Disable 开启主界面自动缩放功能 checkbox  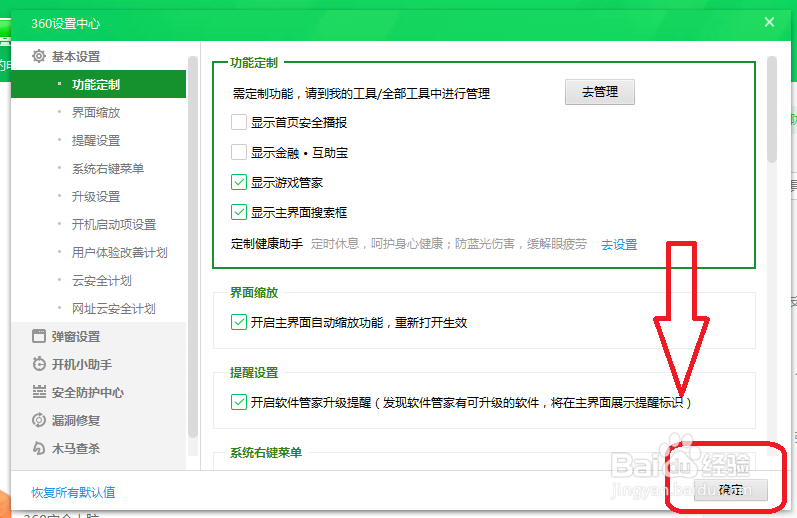[238, 322]
